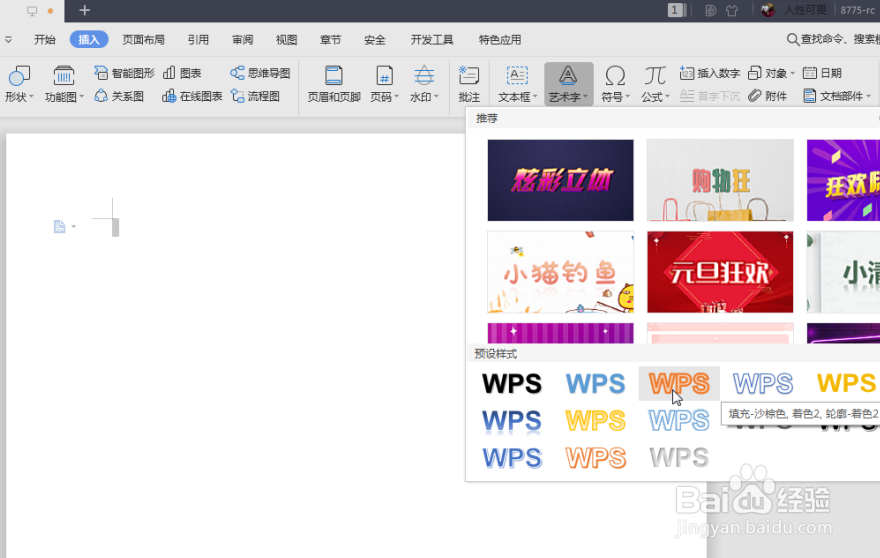Select the 炫彩立体 WordArt template

click(560, 180)
